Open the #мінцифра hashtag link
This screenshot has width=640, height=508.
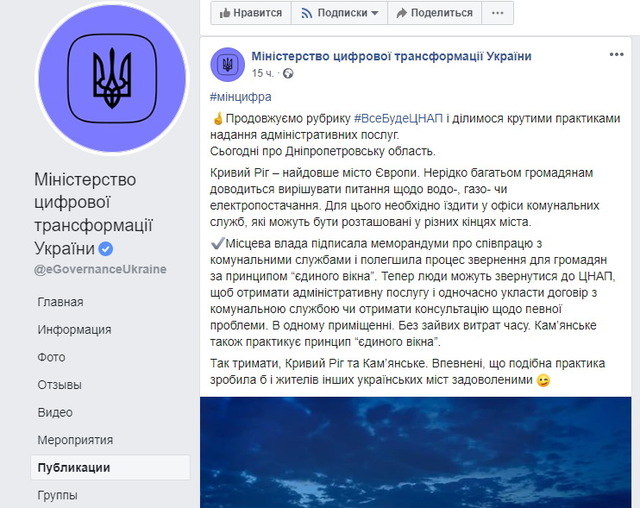tap(240, 97)
